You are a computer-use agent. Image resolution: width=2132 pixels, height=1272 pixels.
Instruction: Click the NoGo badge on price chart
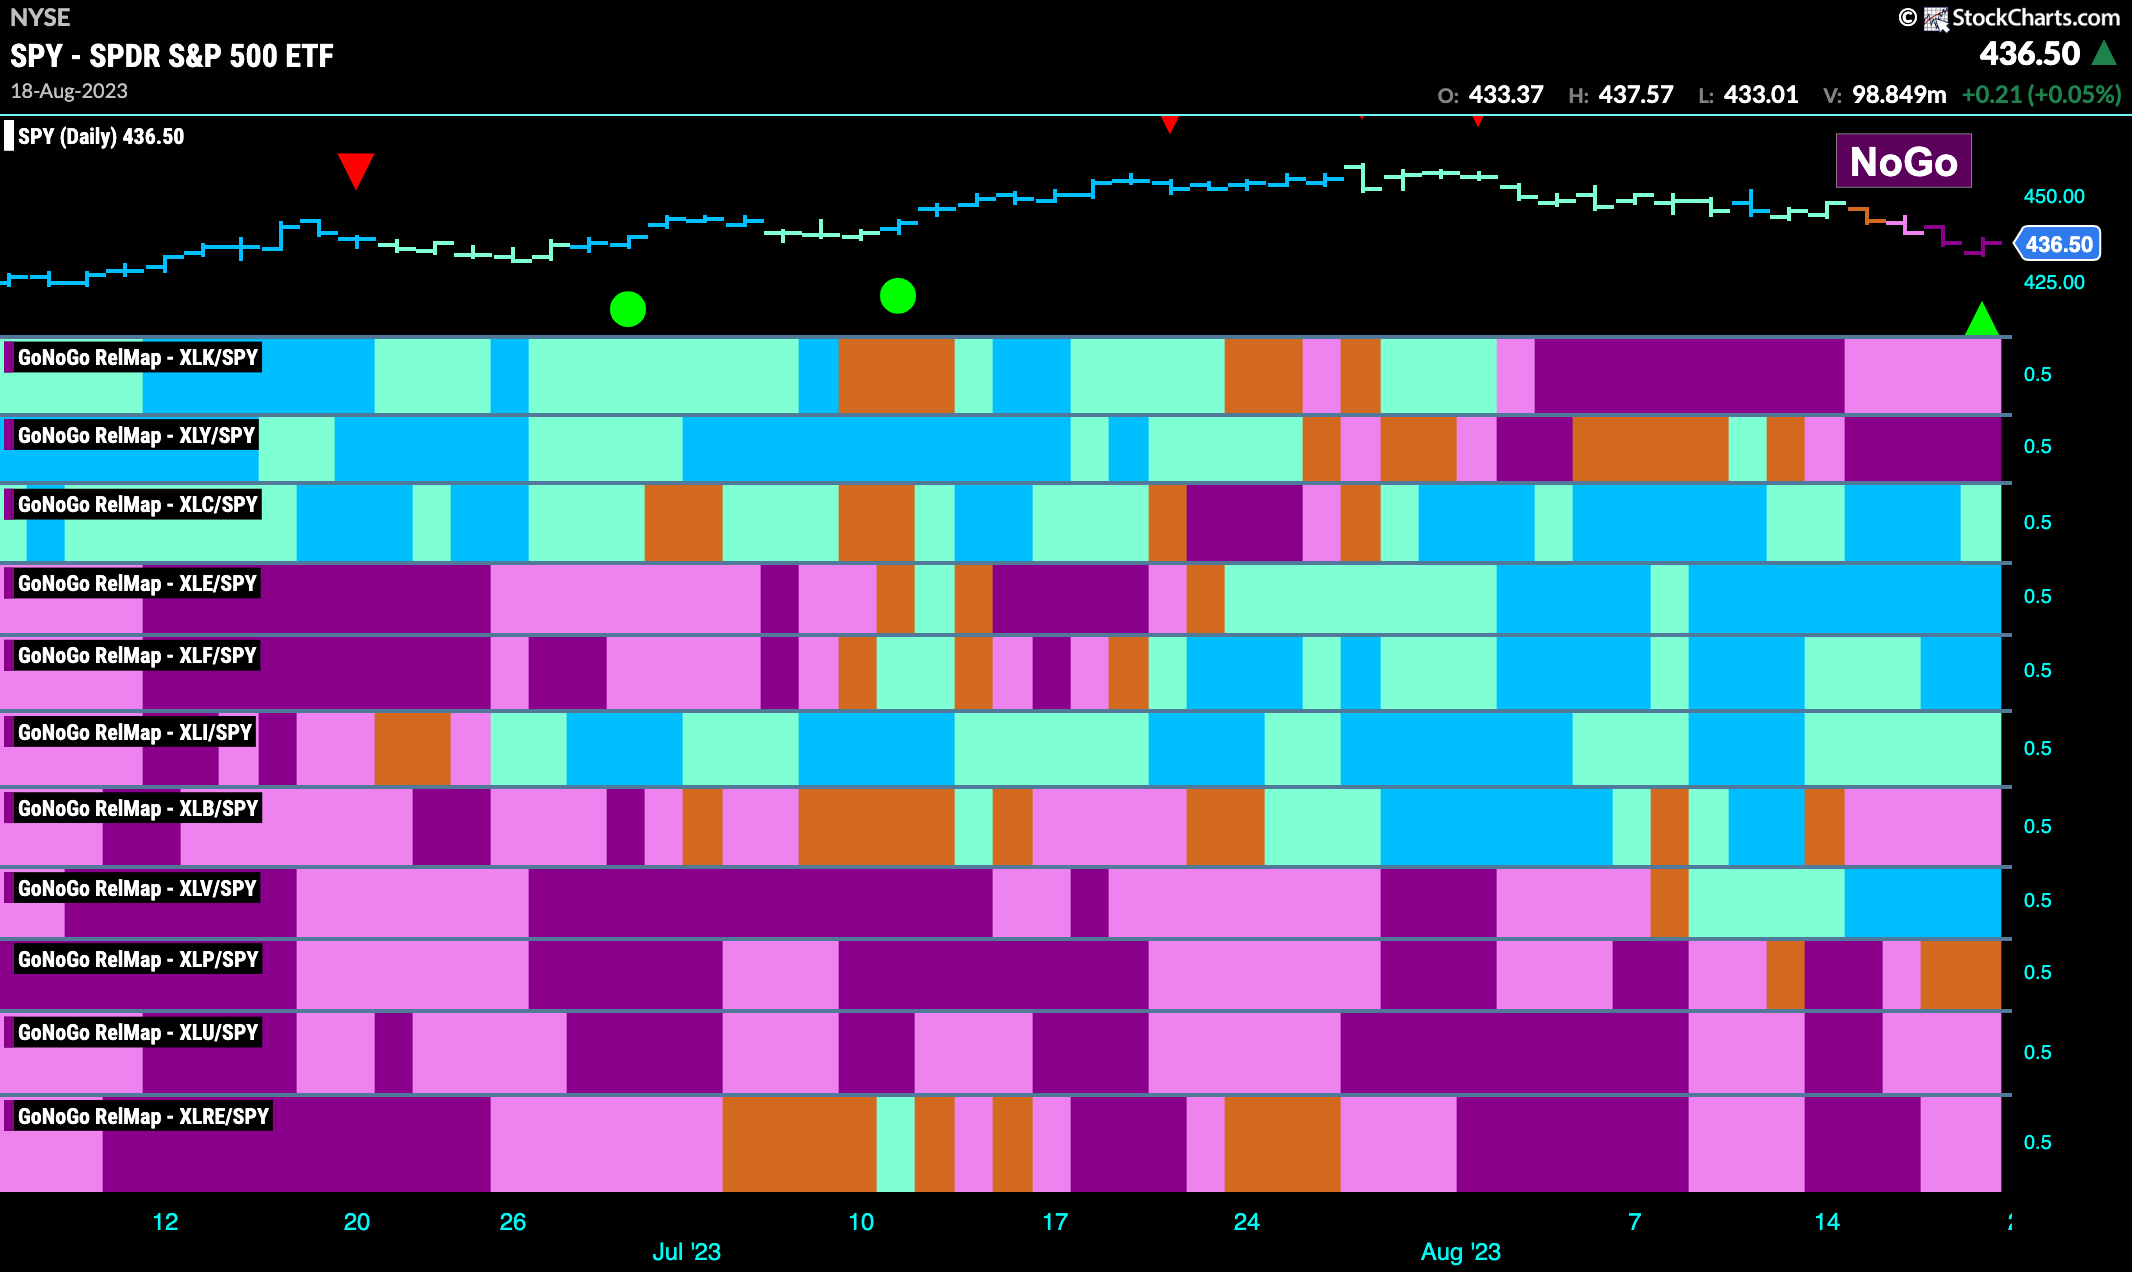coord(1904,161)
